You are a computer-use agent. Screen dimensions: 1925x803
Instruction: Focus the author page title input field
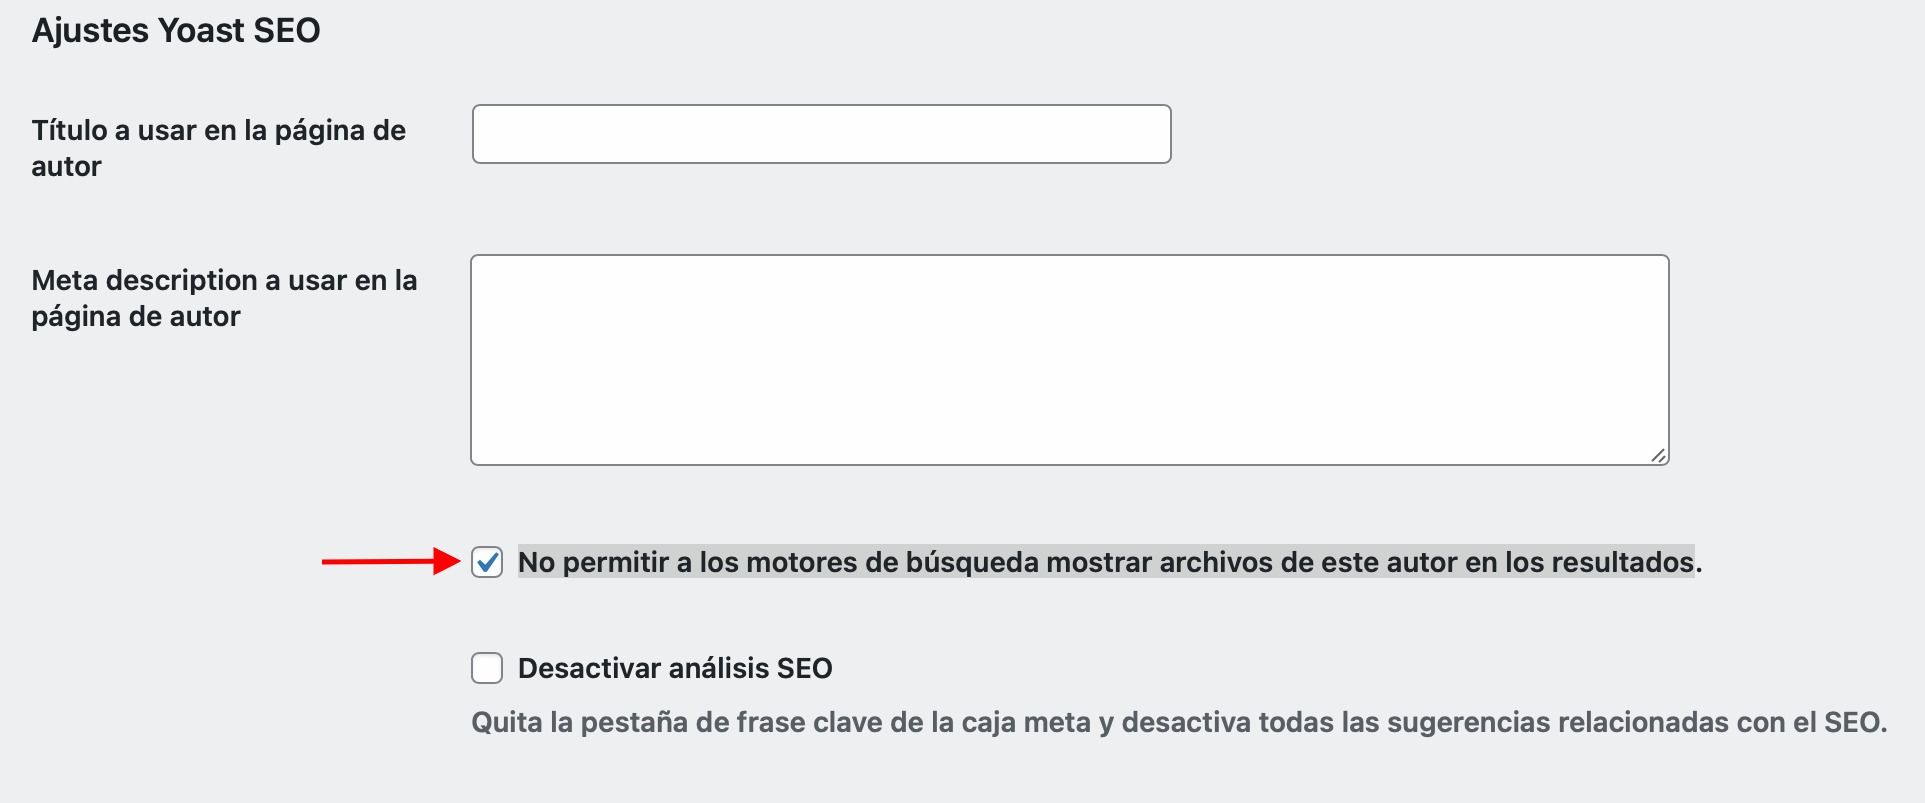pyautogui.click(x=821, y=134)
